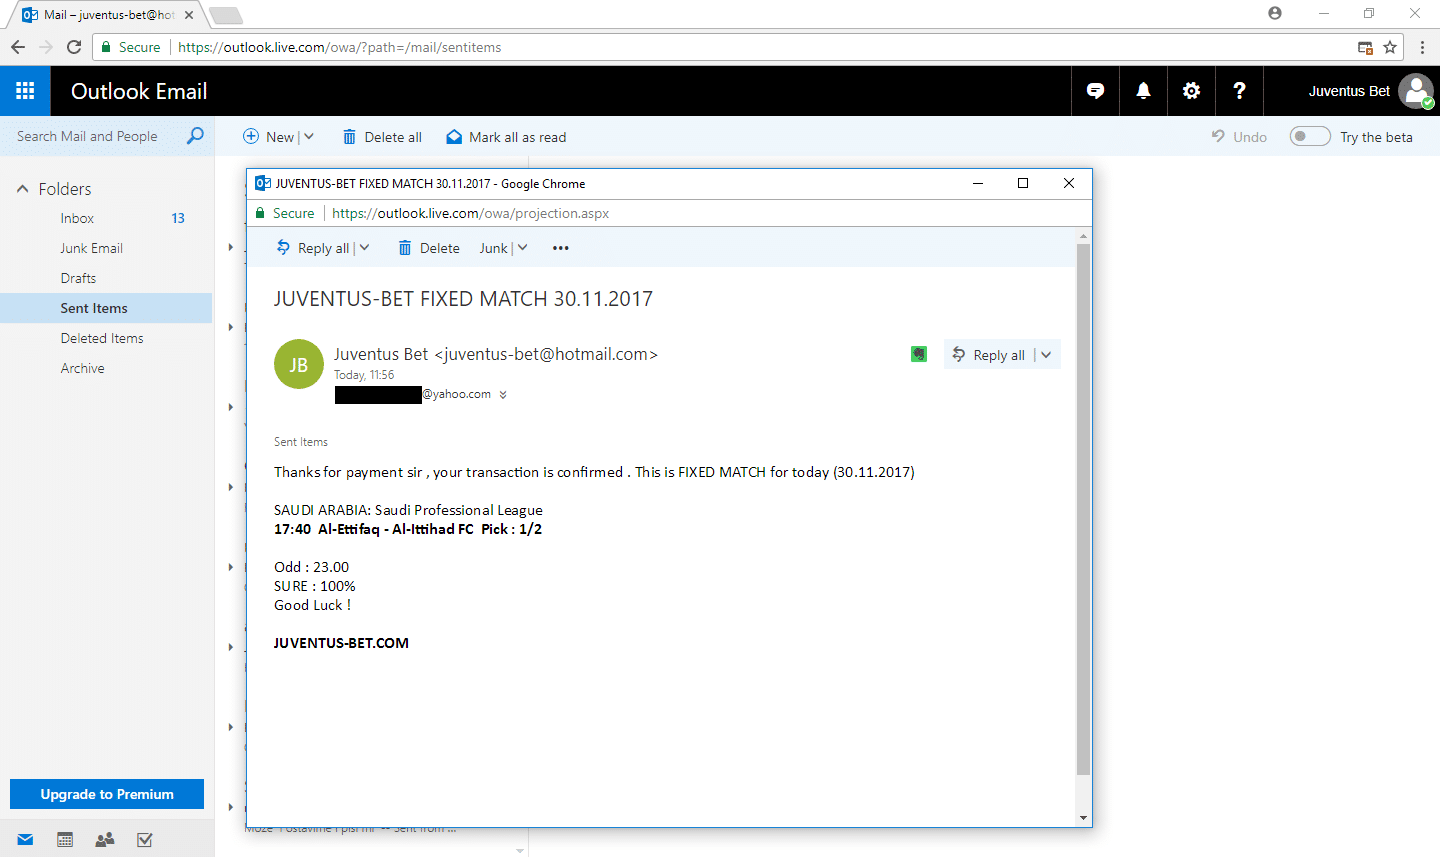Image resolution: width=1446 pixels, height=857 pixels.
Task: Click the search magnifier icon
Action: [195, 136]
